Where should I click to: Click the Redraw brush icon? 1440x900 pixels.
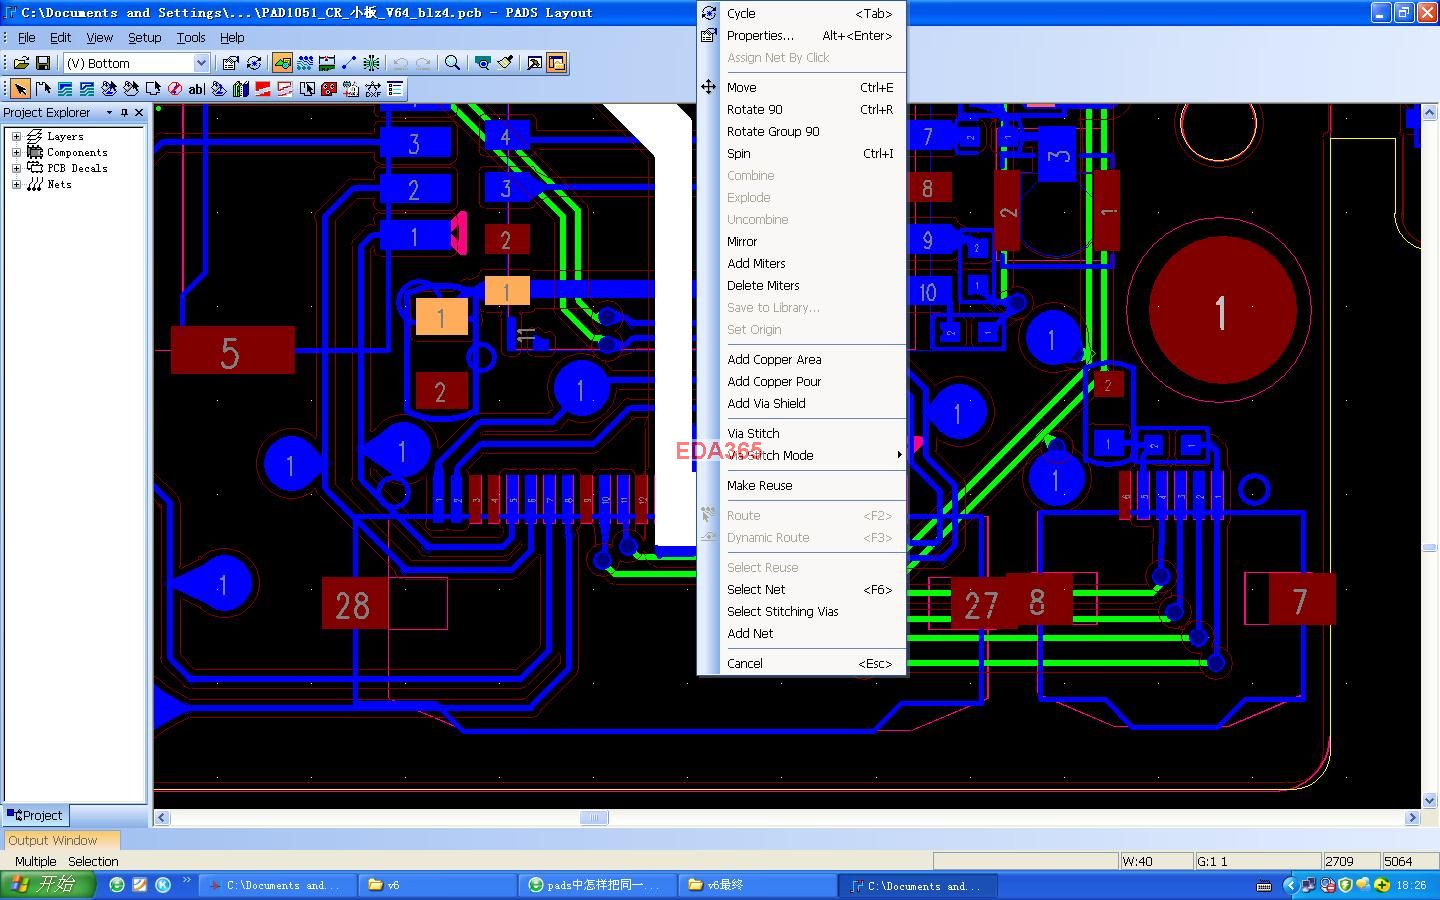(505, 63)
